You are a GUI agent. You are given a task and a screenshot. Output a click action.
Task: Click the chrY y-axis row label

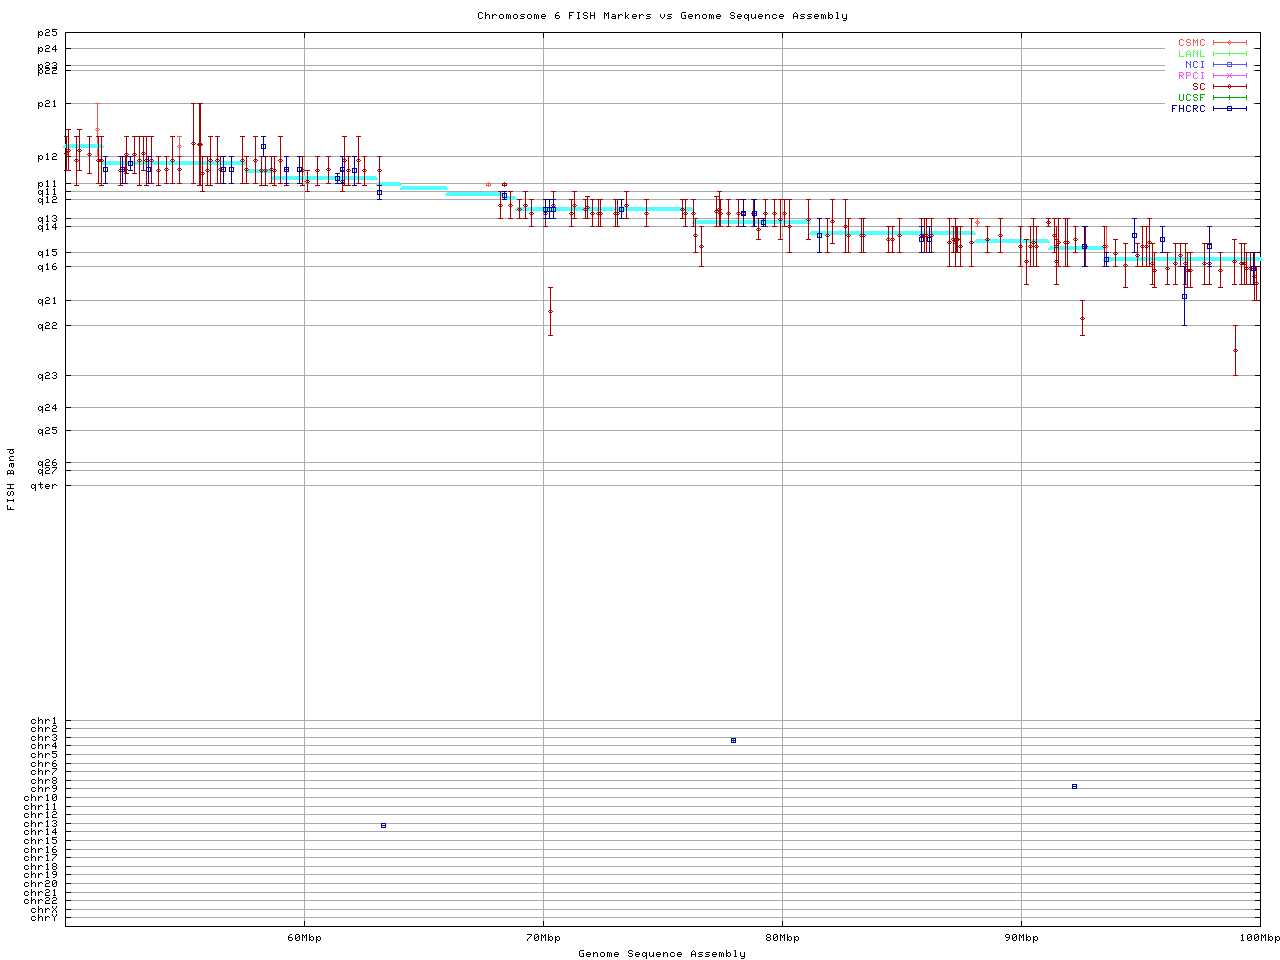(x=44, y=918)
